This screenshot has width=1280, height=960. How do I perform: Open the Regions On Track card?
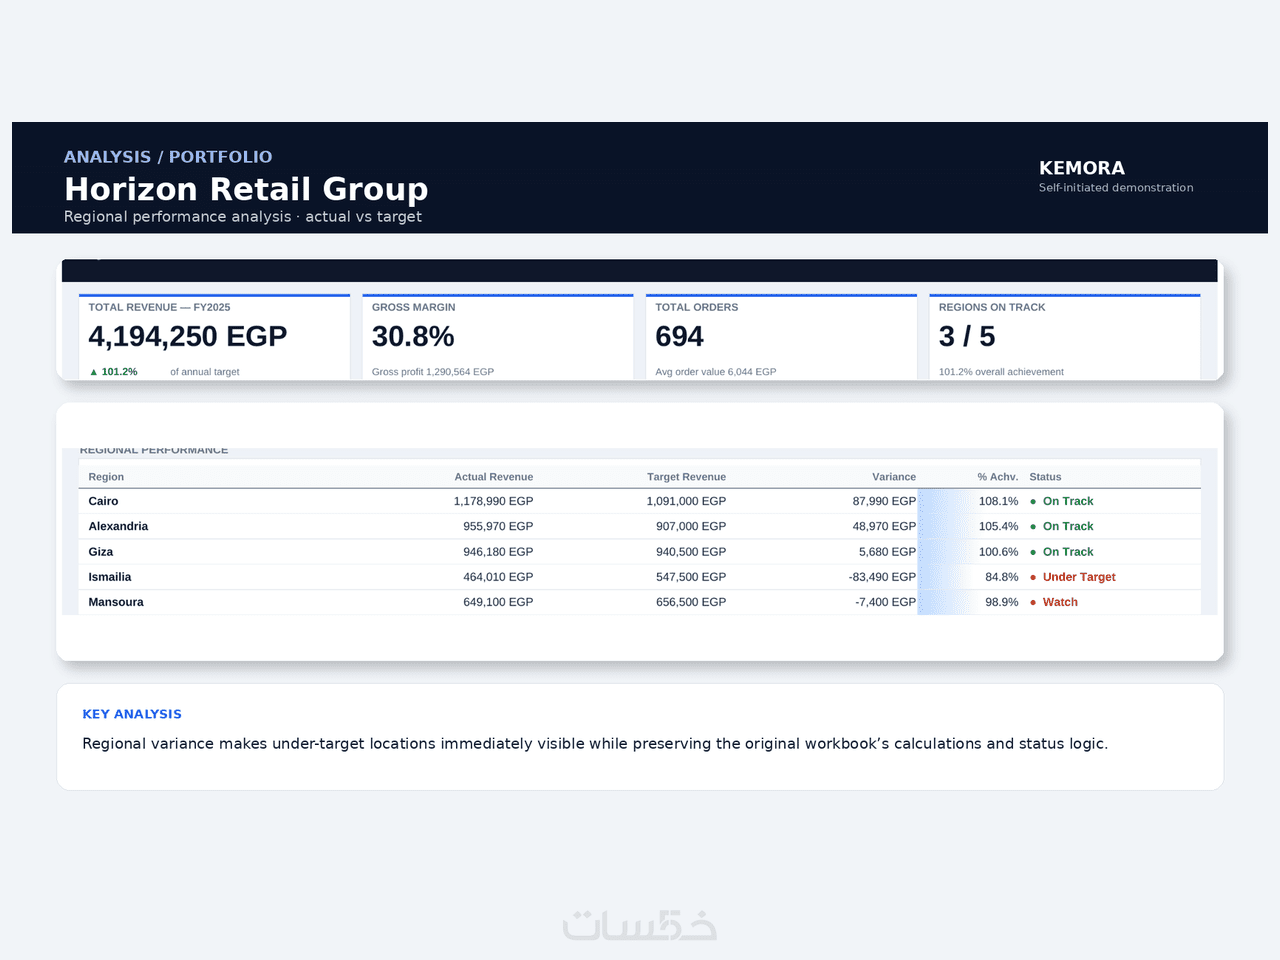tap(1065, 337)
